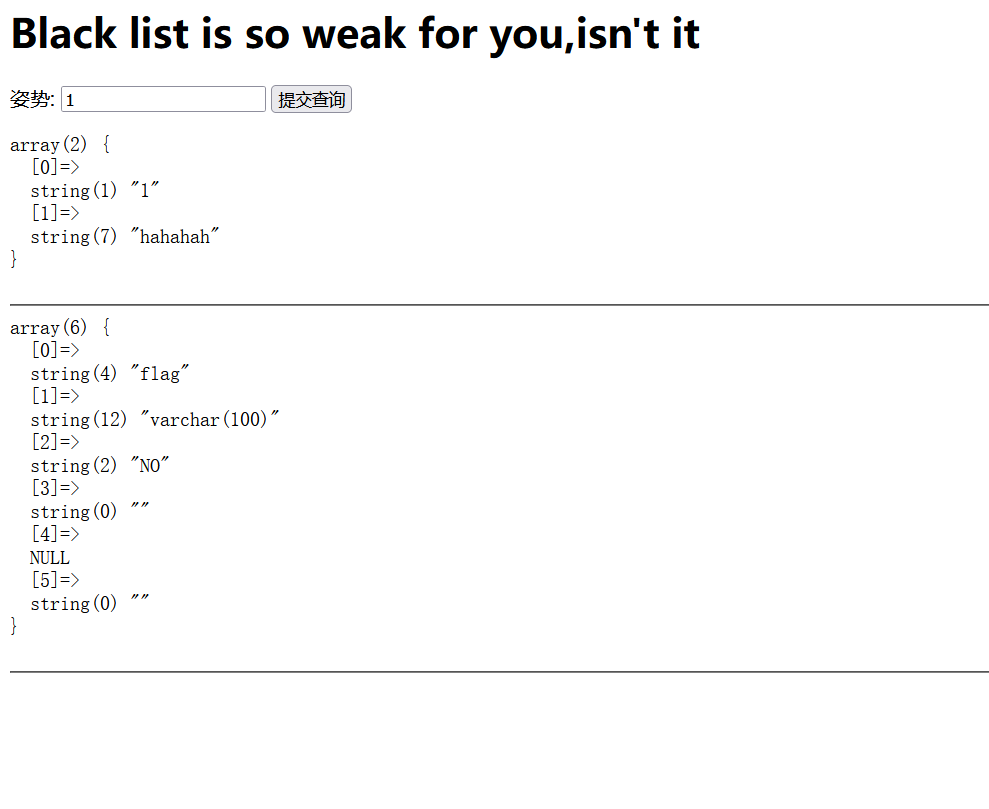This screenshot has width=989, height=809.
Task: Click the string(12) "varchar(100)" type line
Action: (155, 420)
